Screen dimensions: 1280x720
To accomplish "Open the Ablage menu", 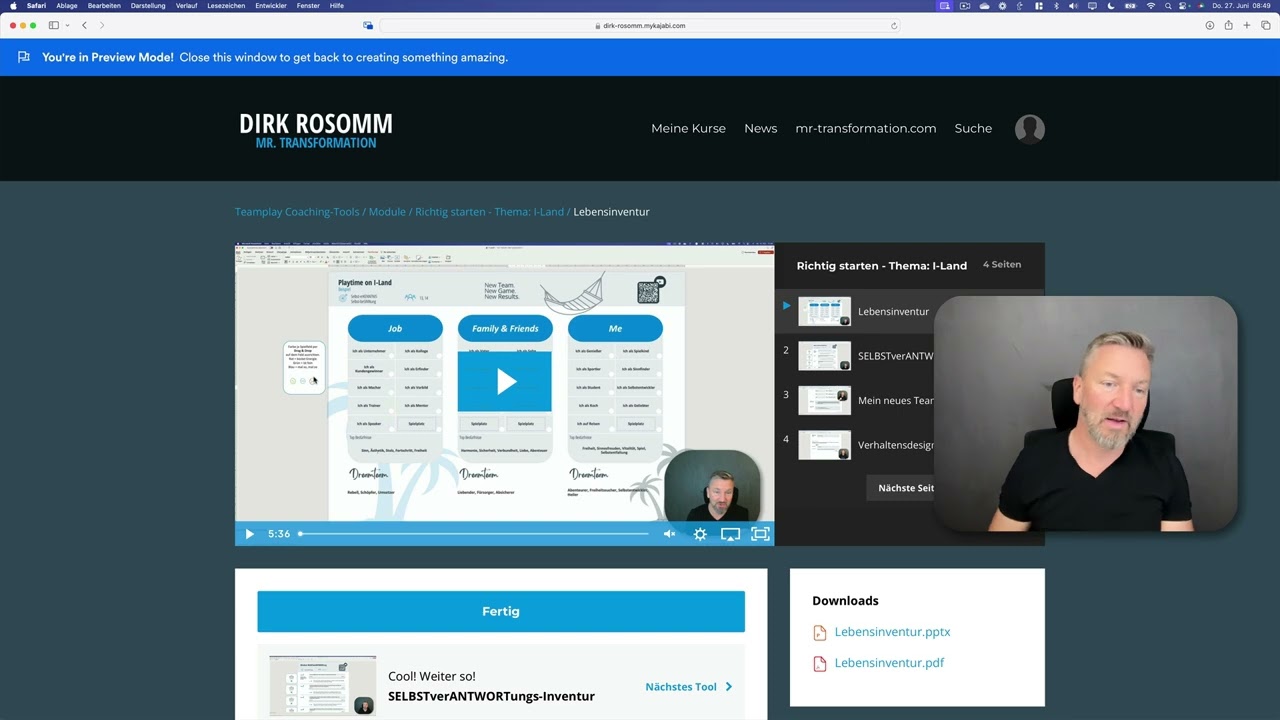I will pyautogui.click(x=66, y=6).
